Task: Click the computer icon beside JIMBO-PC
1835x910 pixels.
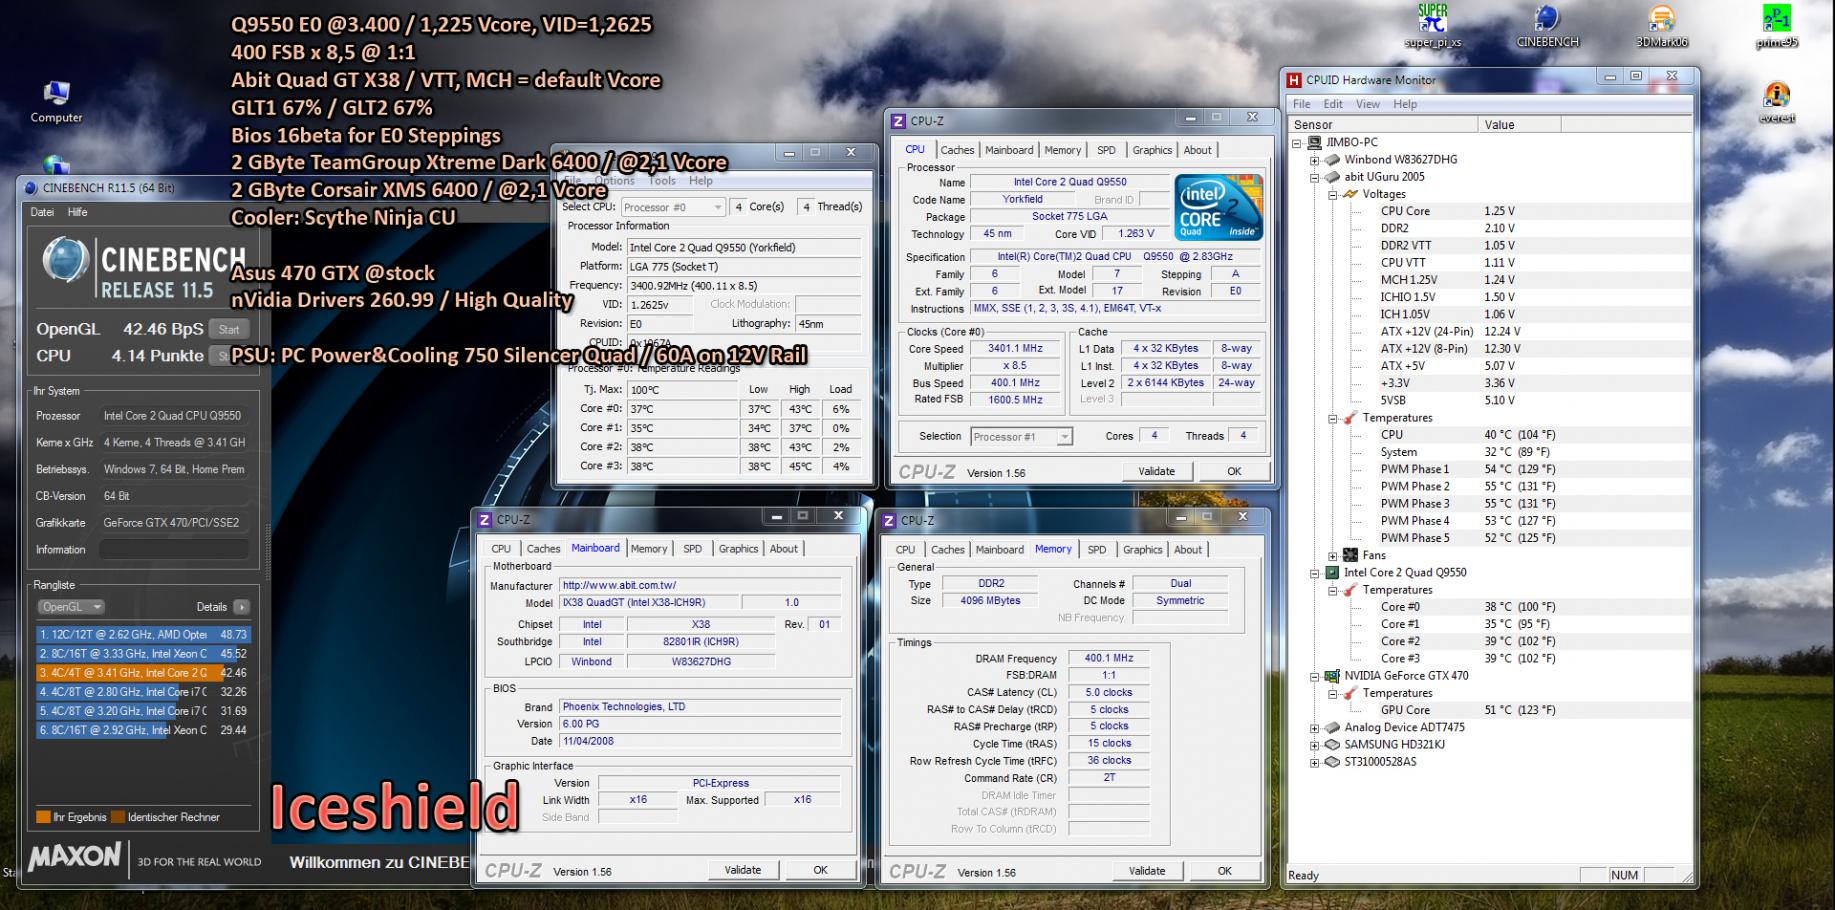Action: tap(1316, 143)
